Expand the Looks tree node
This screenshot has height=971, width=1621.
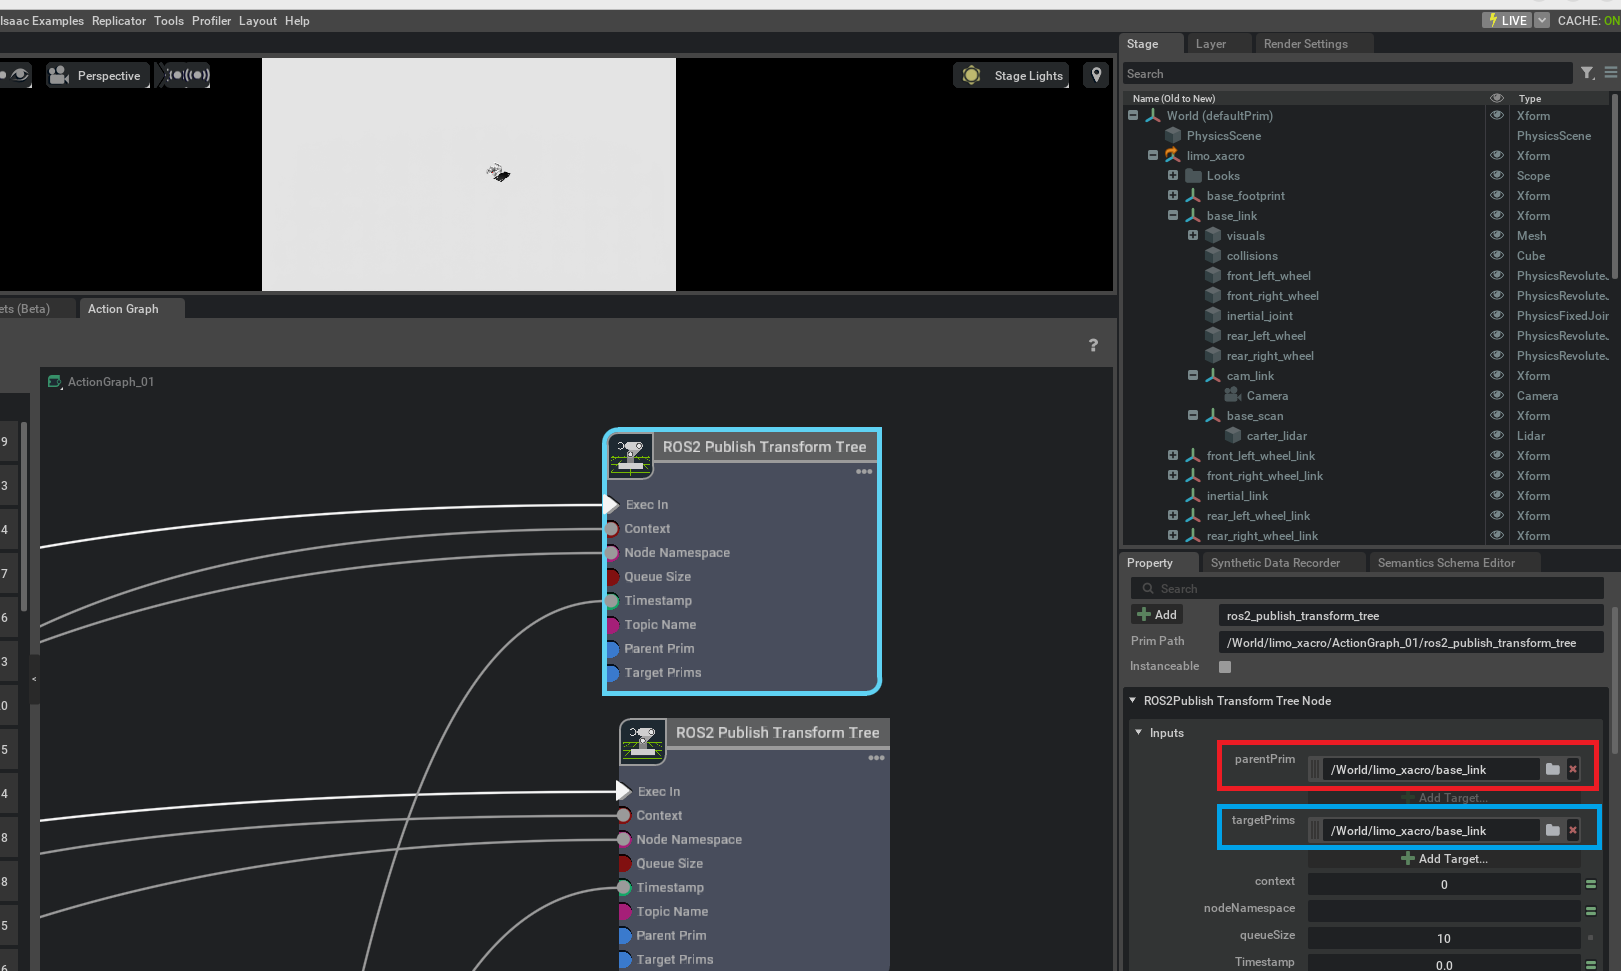[x=1173, y=176]
